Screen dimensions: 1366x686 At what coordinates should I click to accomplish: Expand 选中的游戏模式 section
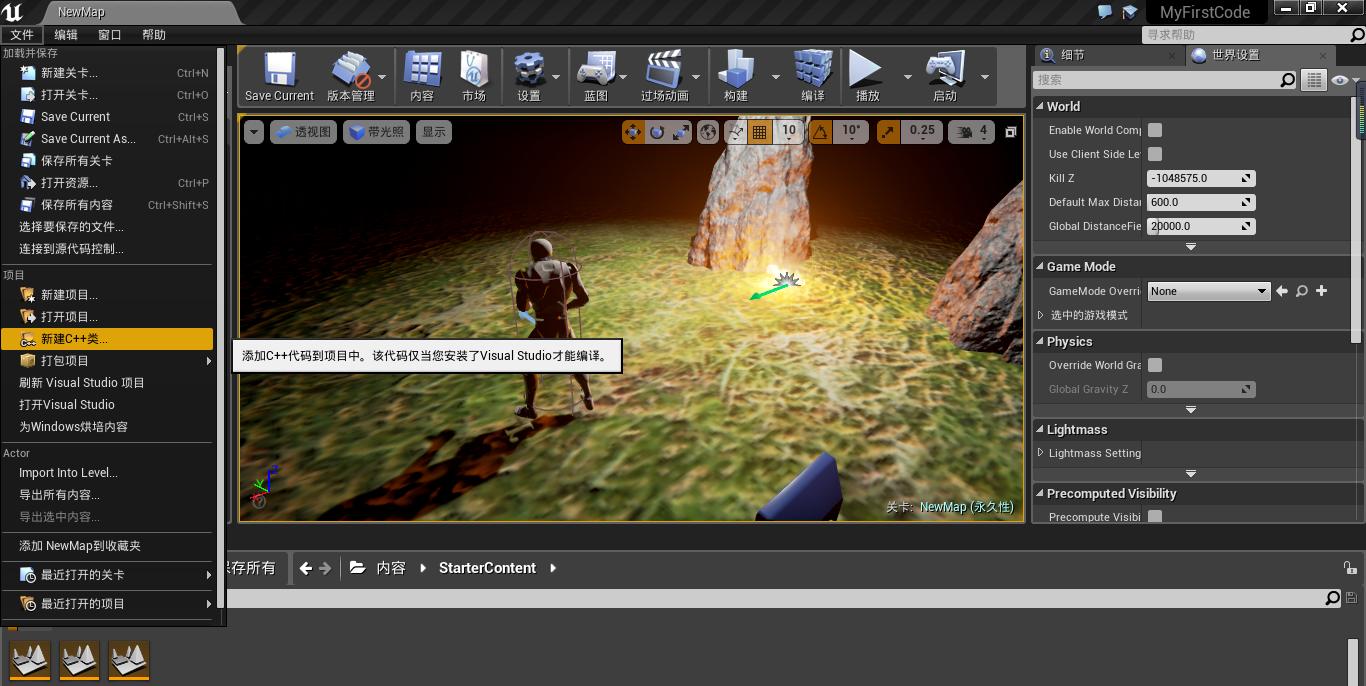[x=1041, y=315]
